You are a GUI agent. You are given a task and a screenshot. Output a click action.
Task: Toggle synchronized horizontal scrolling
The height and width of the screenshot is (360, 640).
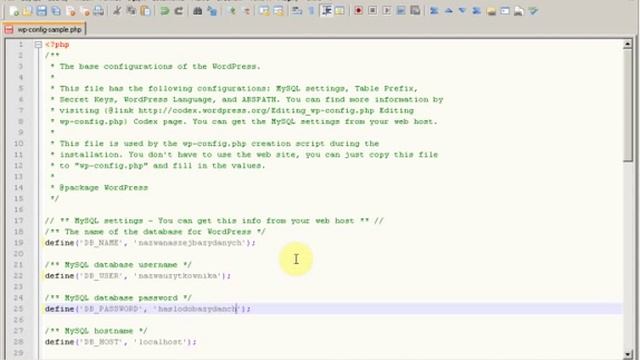point(279,11)
